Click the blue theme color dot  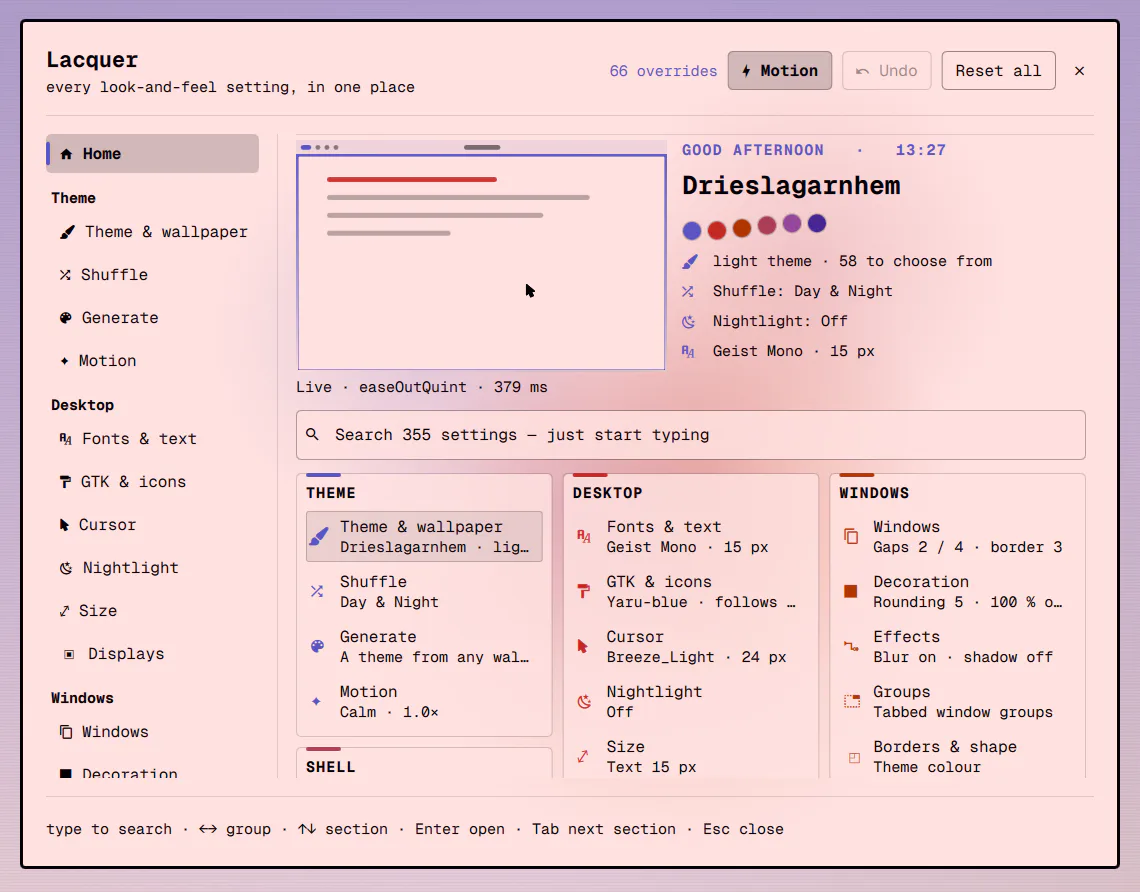[691, 230]
